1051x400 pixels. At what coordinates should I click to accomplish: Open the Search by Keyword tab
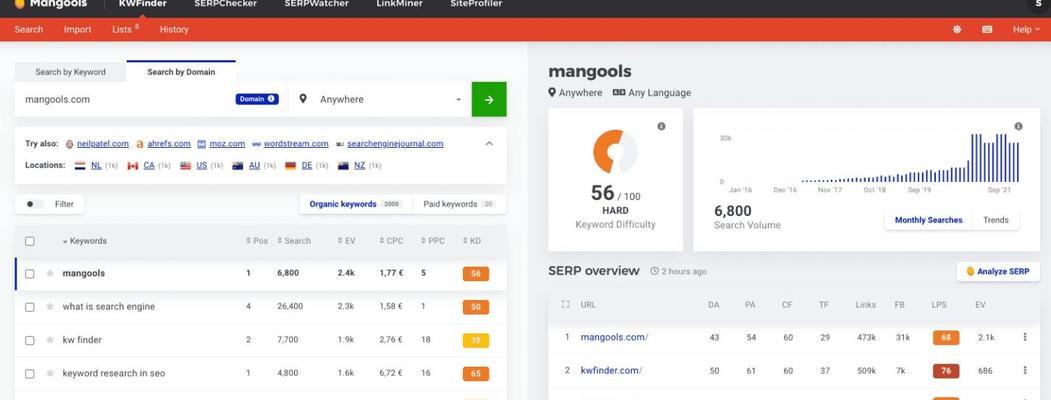tap(70, 72)
